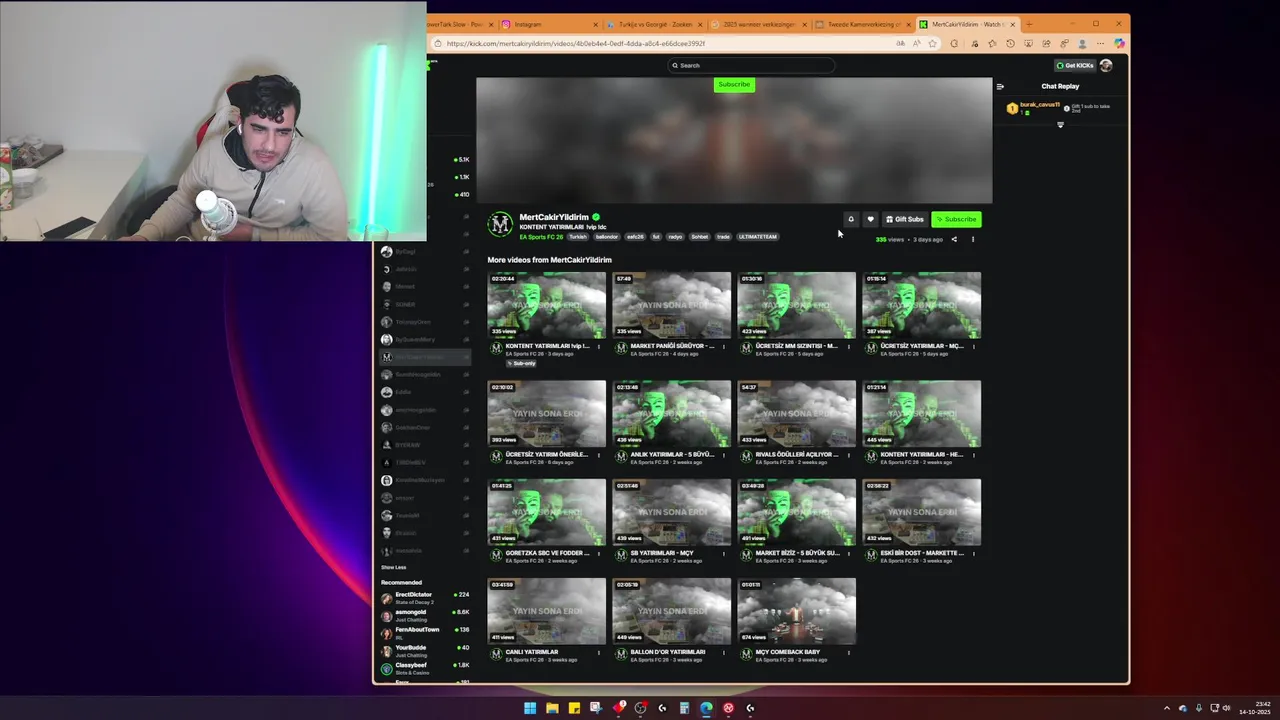Click the site info icon before the URL
The width and height of the screenshot is (1280, 720).
coord(437,43)
